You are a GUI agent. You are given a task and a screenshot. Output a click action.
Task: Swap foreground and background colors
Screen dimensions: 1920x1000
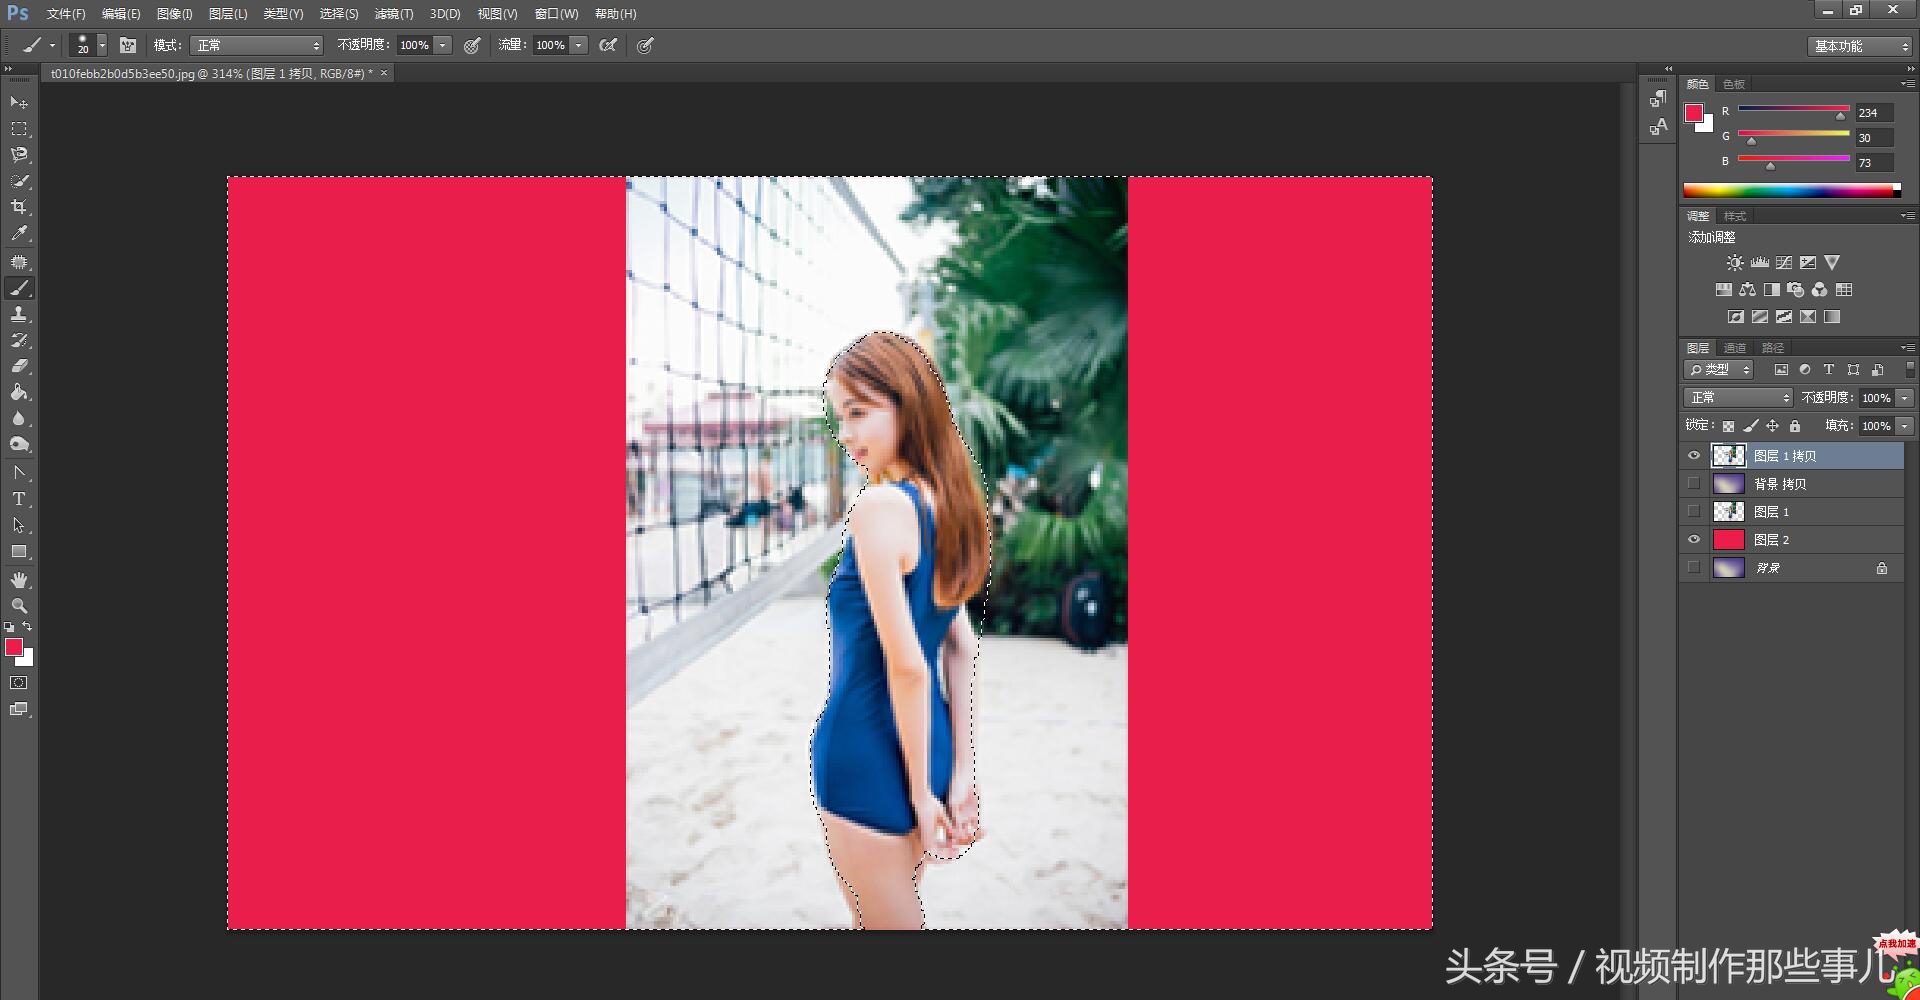point(27,627)
